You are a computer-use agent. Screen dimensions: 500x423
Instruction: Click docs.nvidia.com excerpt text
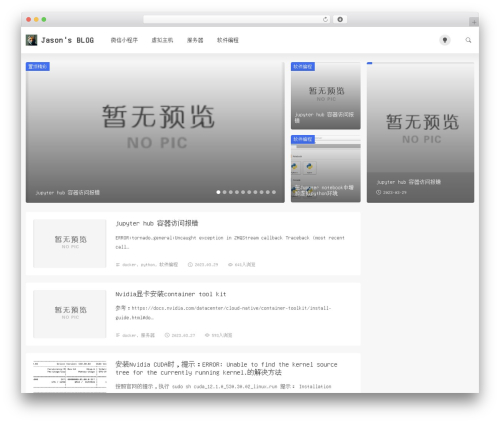223,313
